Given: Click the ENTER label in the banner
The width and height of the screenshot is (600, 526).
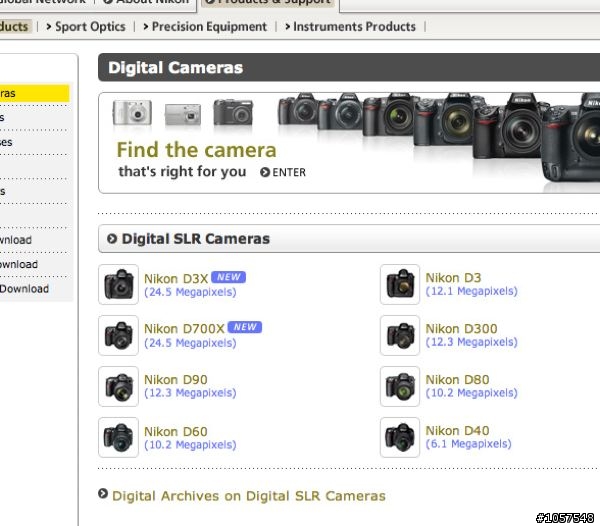Looking at the screenshot, I should tap(289, 172).
